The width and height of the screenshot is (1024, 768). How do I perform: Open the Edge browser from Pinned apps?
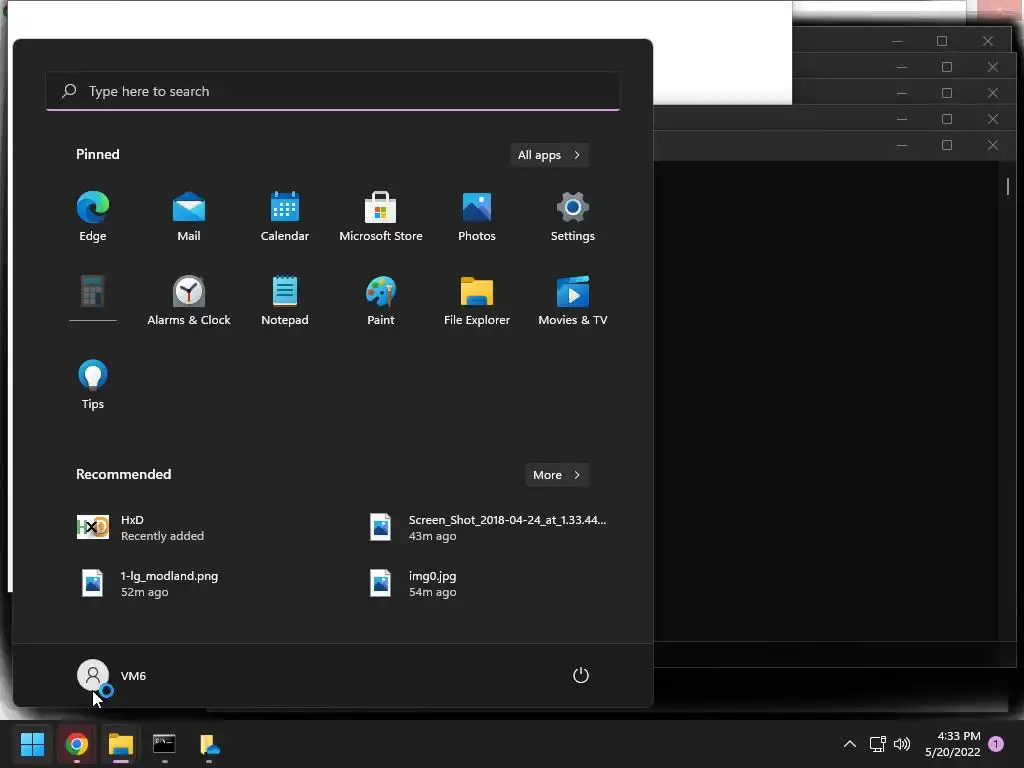[x=93, y=217]
